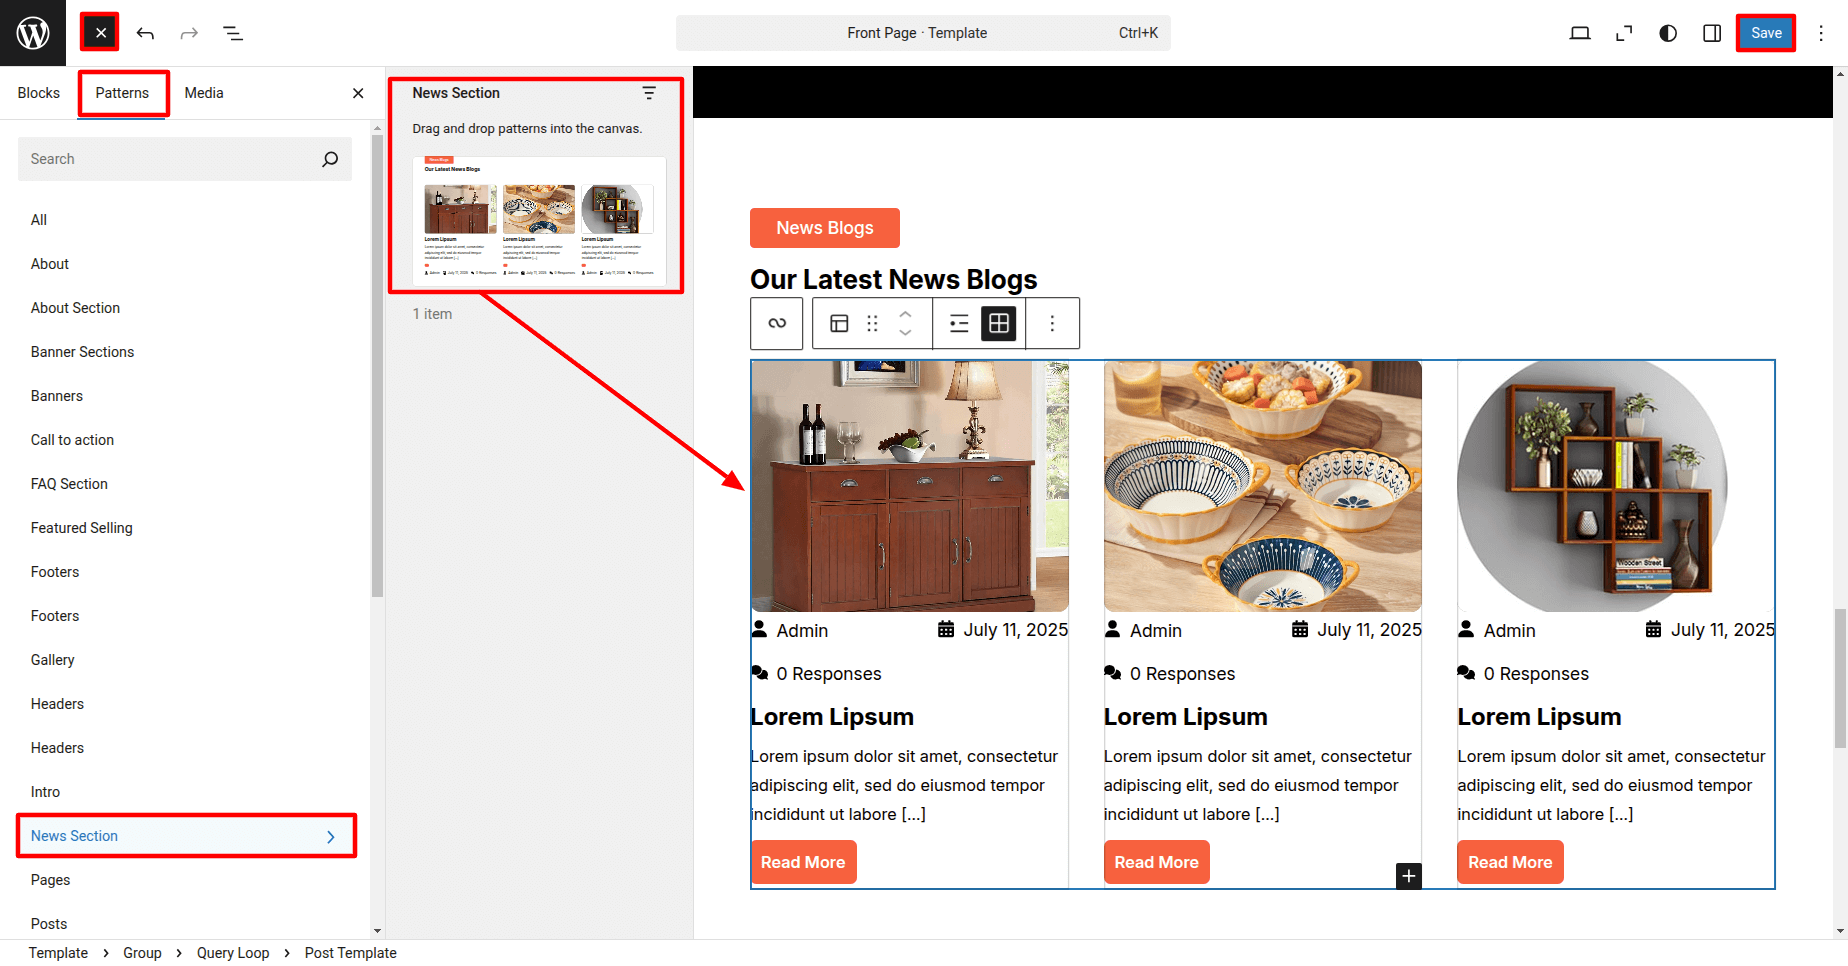Click the Query Loop block link icon

coord(777,323)
